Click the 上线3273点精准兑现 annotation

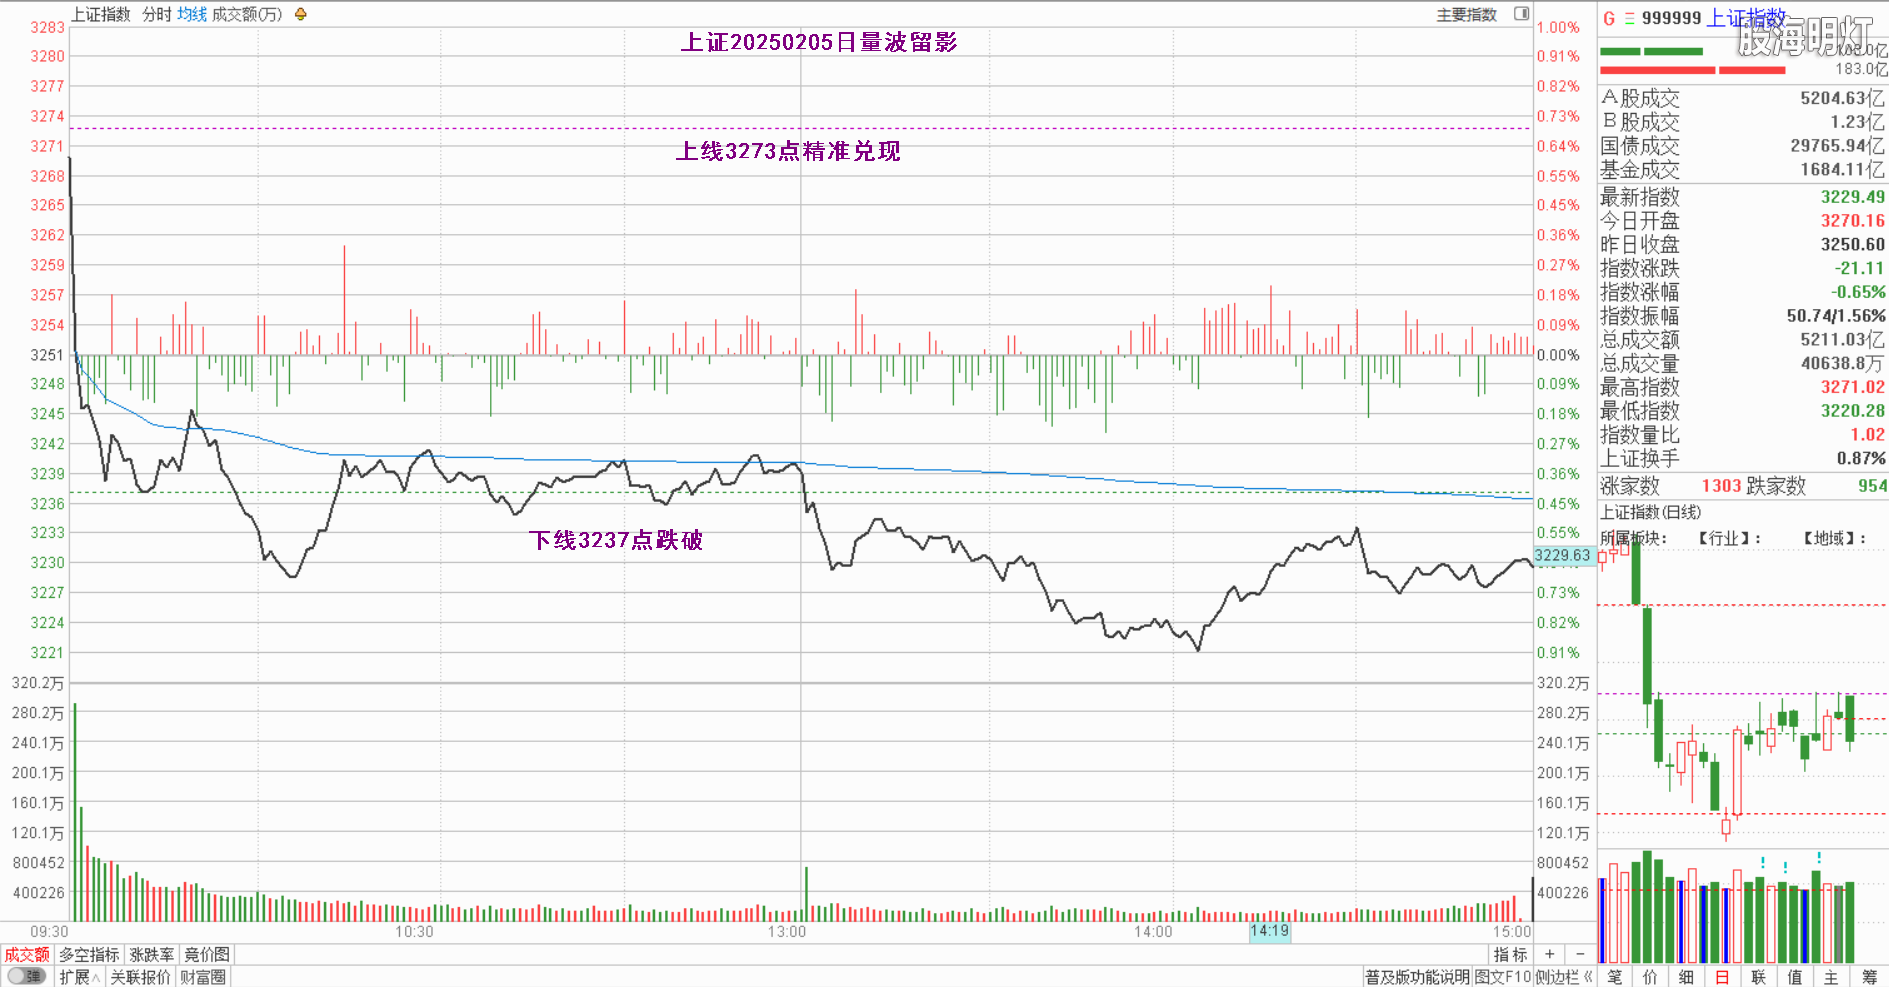pyautogui.click(x=788, y=151)
